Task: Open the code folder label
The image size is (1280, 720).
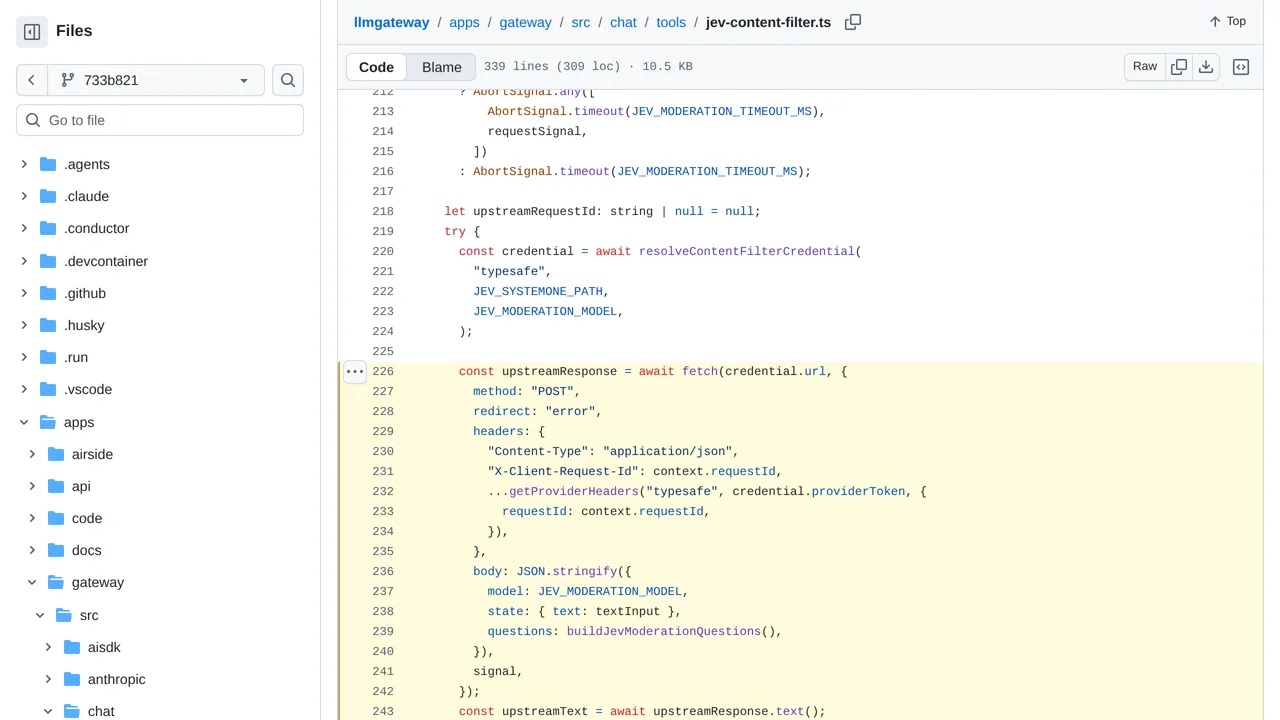Action: click(87, 518)
